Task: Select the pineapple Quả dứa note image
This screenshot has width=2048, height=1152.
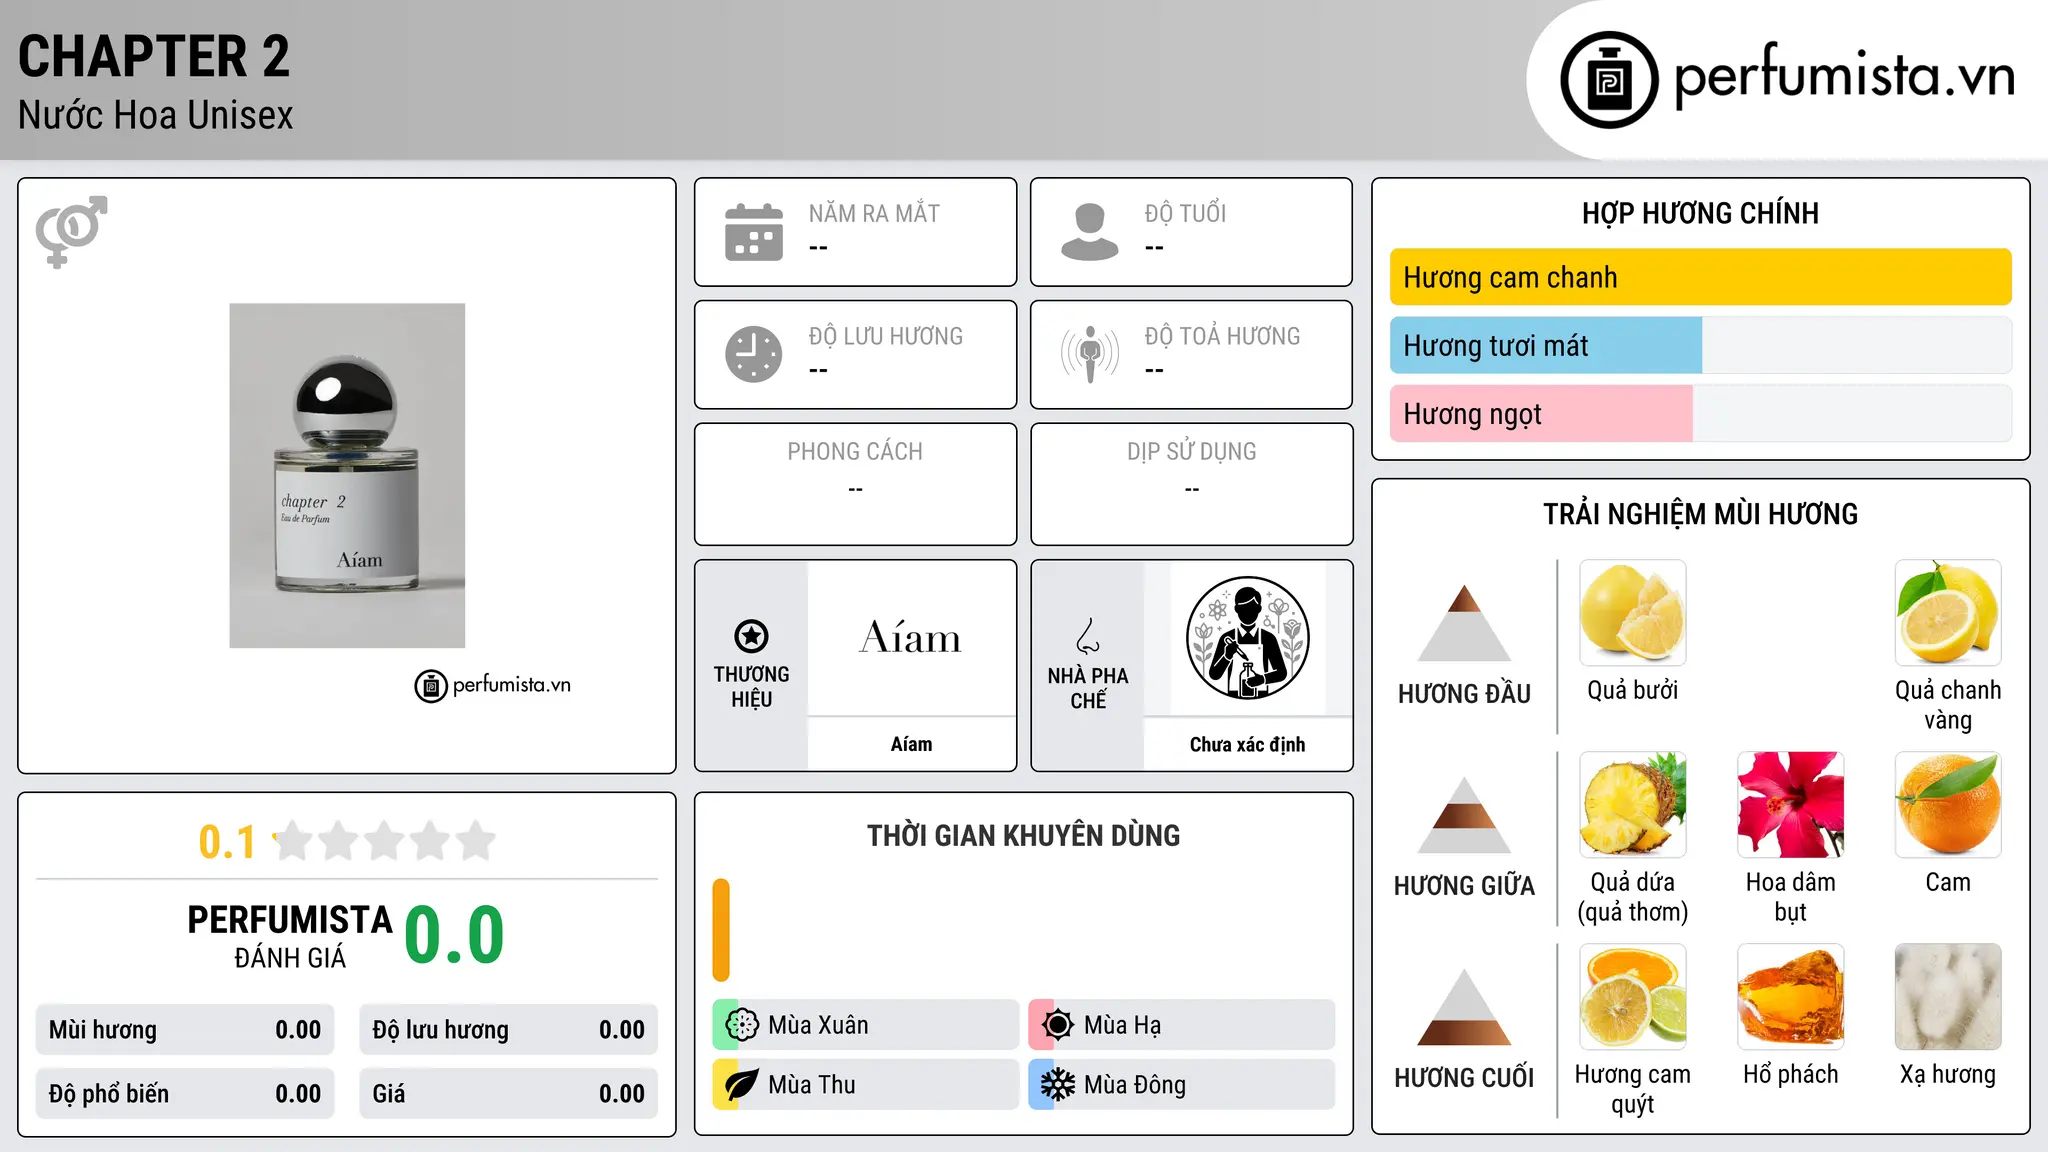Action: (1633, 805)
